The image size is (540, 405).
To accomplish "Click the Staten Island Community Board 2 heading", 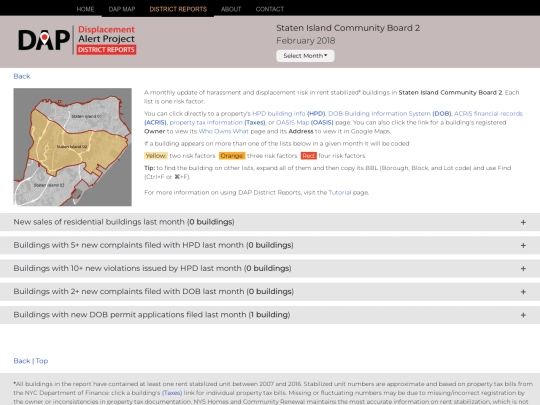I will 348,28.
